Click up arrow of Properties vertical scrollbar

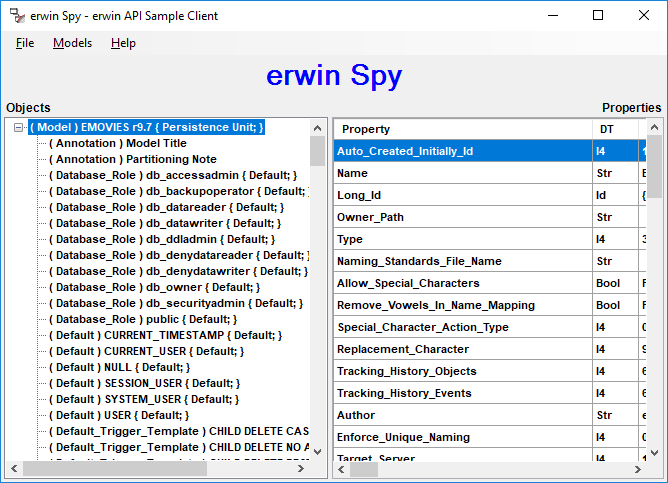654,128
